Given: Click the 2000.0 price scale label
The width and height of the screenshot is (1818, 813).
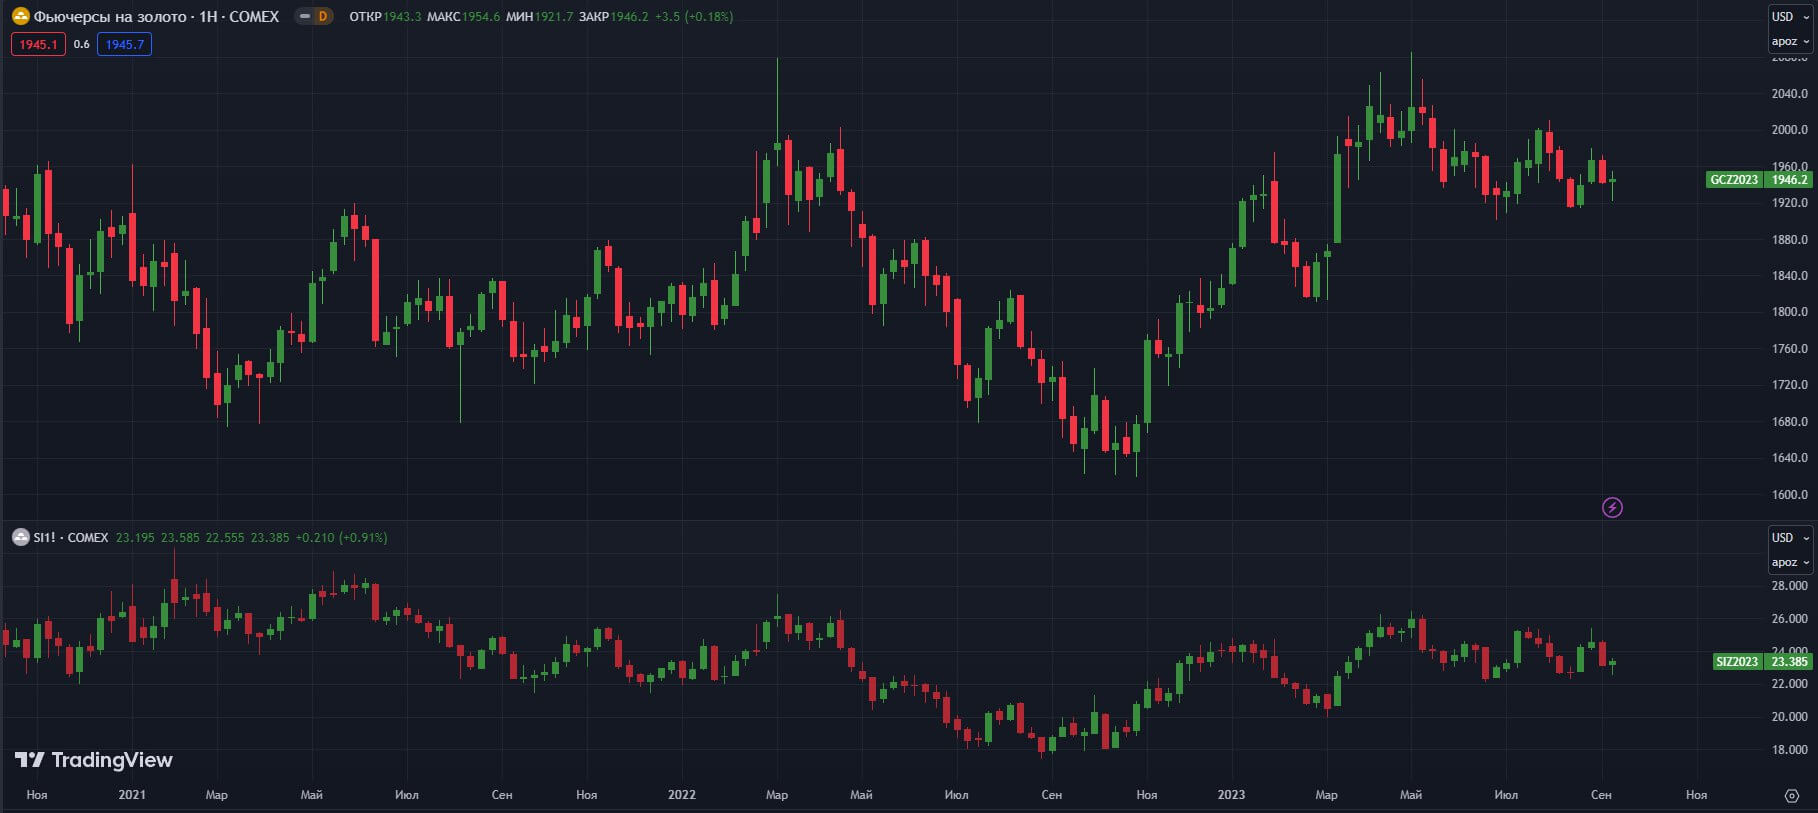Looking at the screenshot, I should [x=1790, y=130].
